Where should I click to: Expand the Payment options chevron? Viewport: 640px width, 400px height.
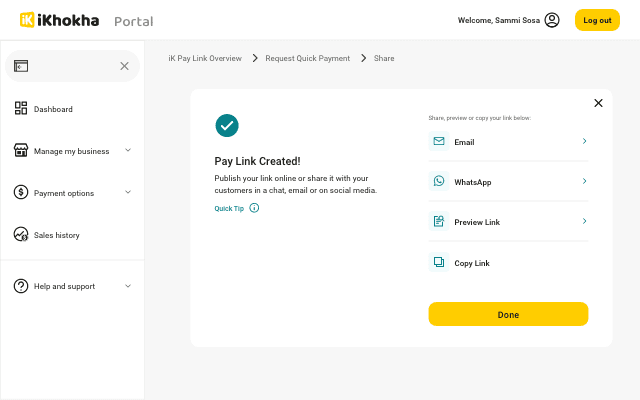point(128,193)
